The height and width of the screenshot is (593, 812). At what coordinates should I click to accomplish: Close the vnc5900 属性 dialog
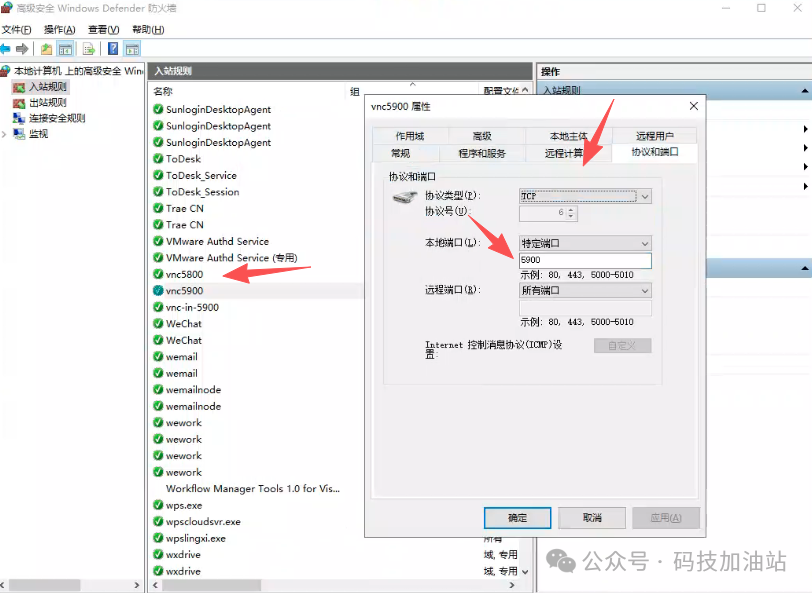coord(694,106)
